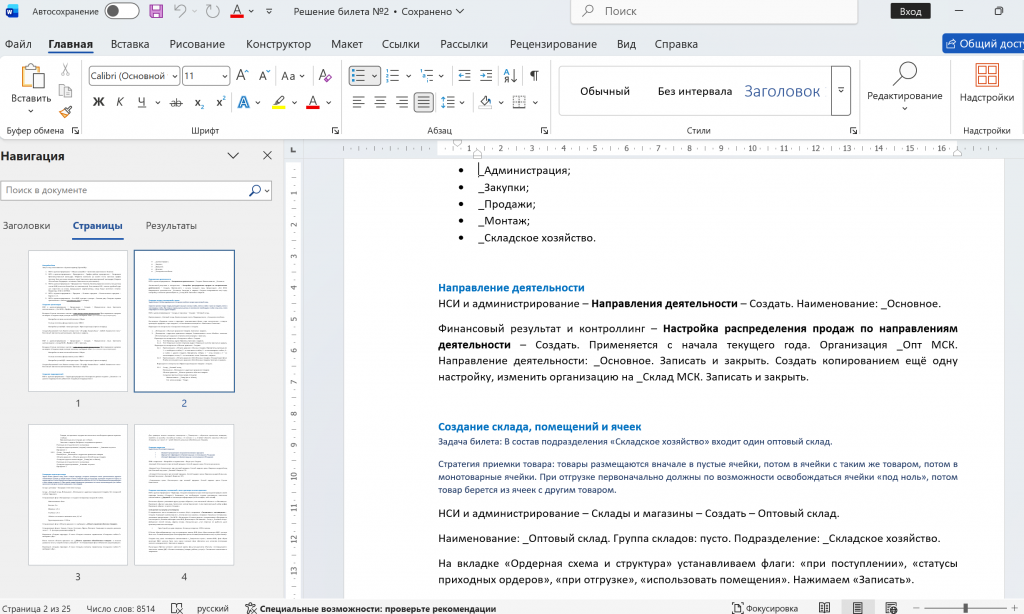Open the font name dropdown
The image size is (1024, 614).
(x=174, y=76)
